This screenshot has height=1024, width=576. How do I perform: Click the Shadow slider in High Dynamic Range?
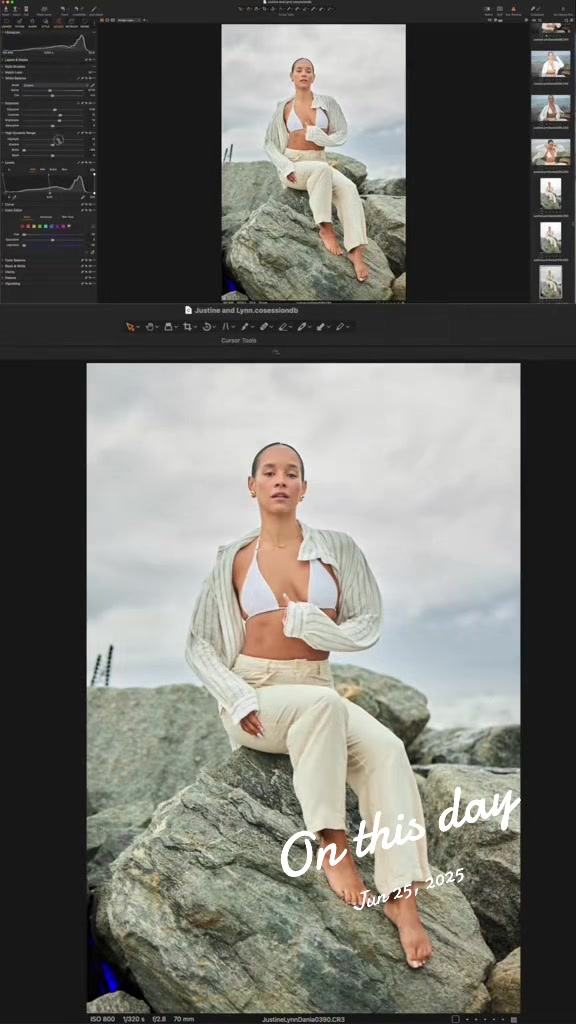tap(52, 144)
